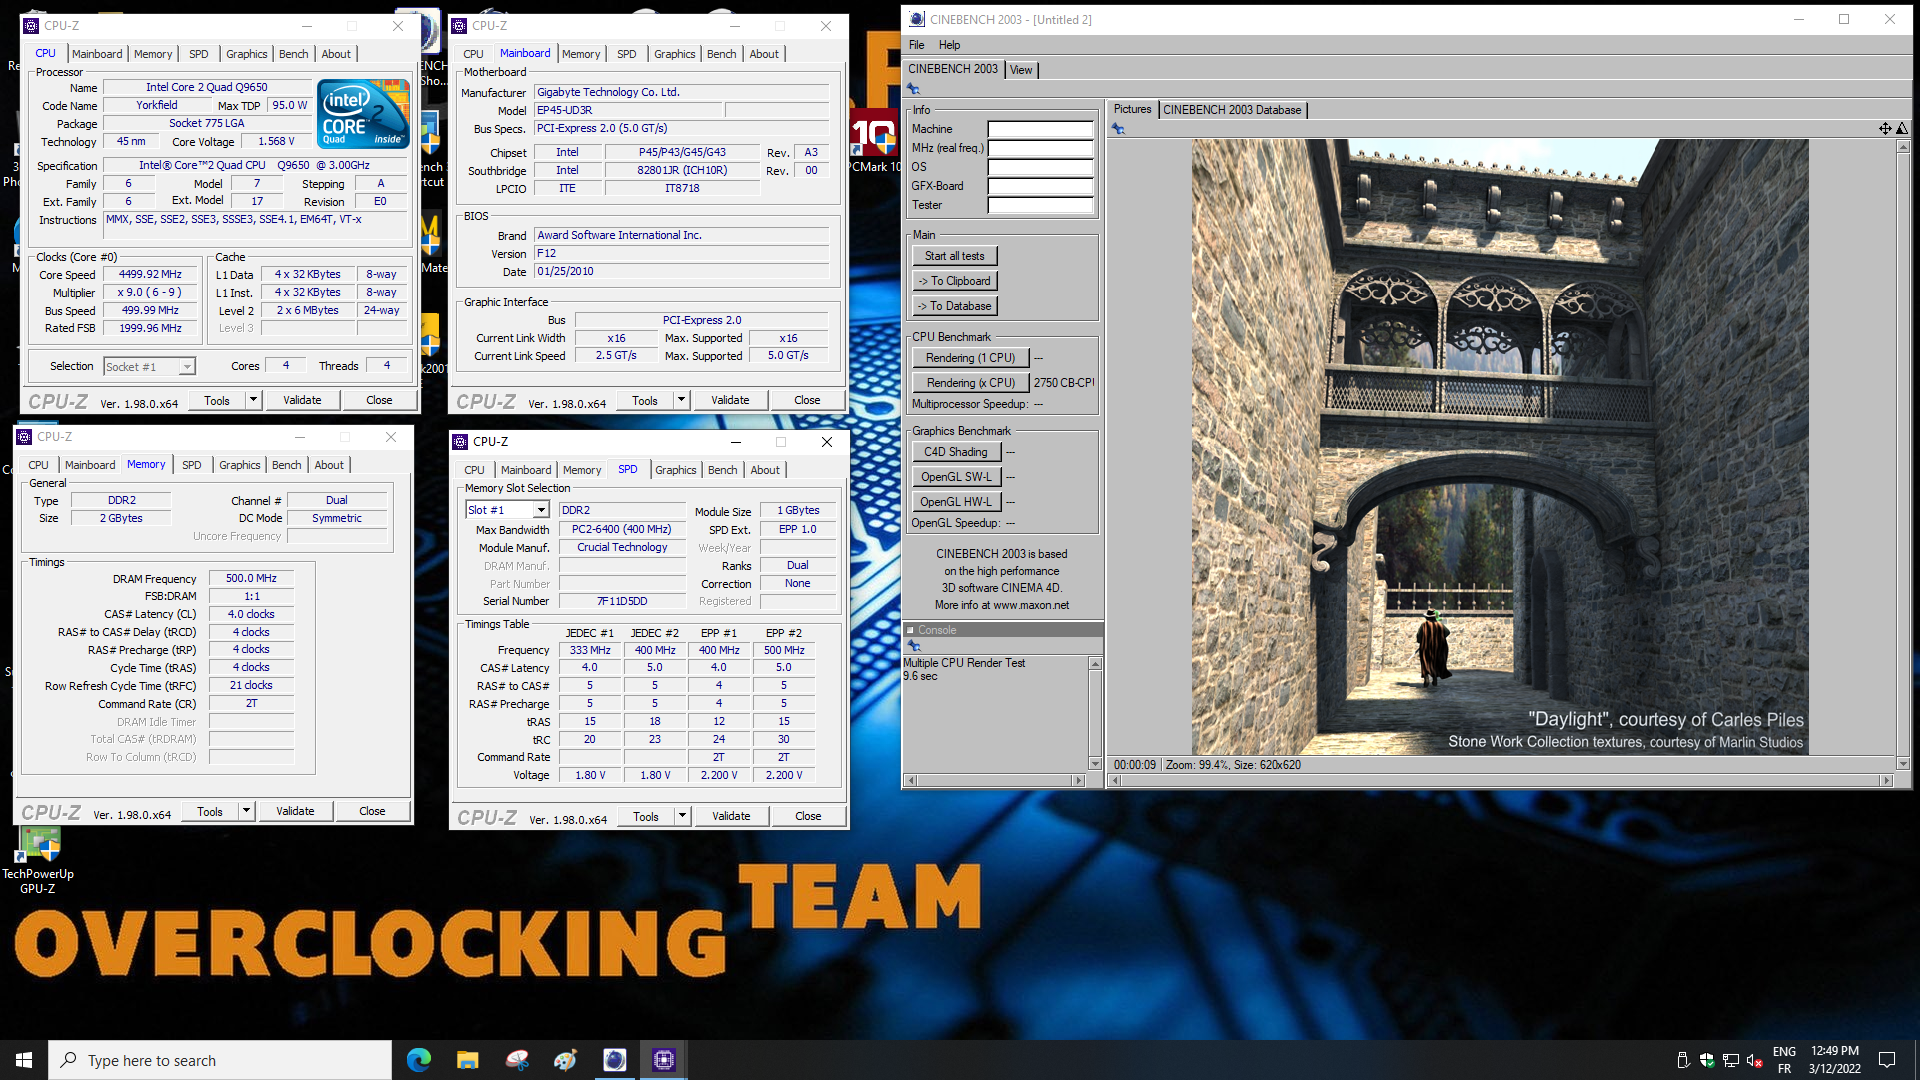Screen dimensions: 1920x1080
Task: Run Rendering (x CPU) benchmark
Action: 970,383
